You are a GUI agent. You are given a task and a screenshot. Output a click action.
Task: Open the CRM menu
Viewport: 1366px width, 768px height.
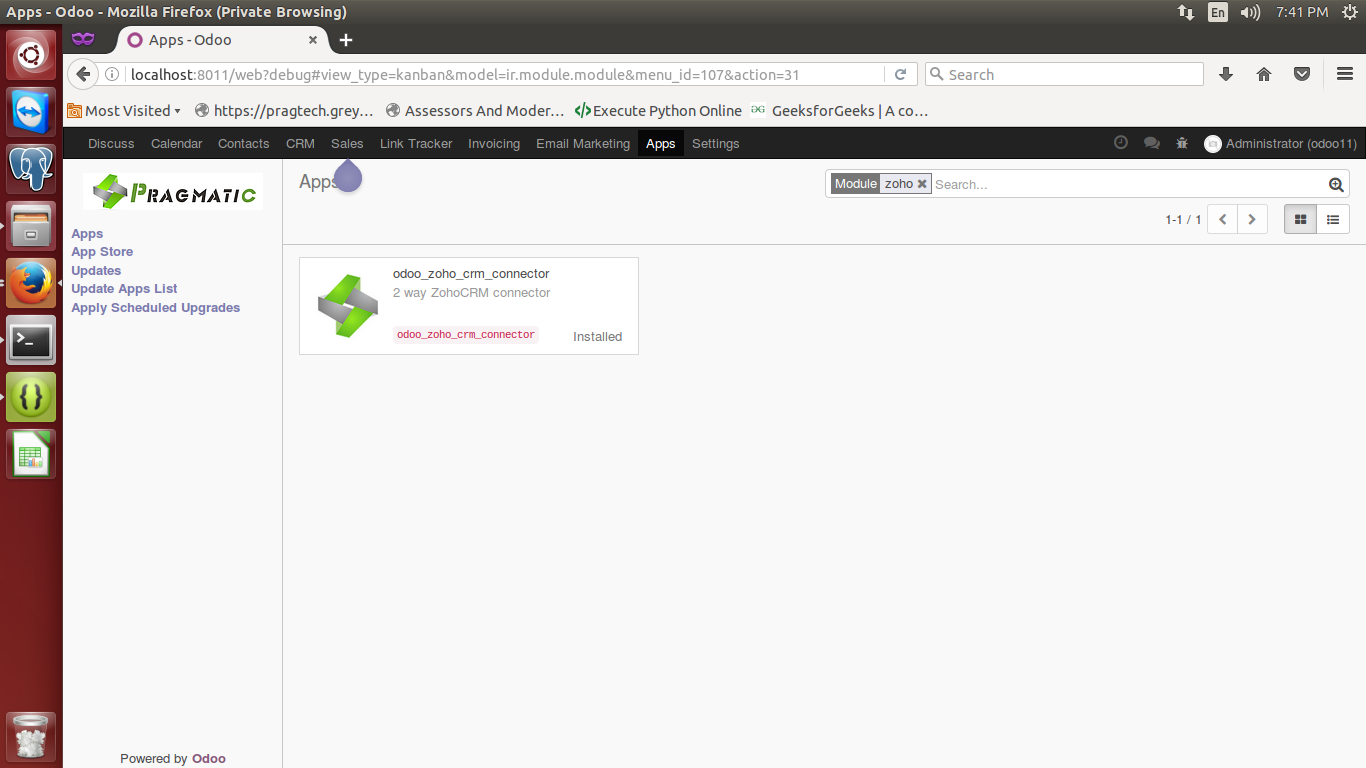click(x=300, y=143)
